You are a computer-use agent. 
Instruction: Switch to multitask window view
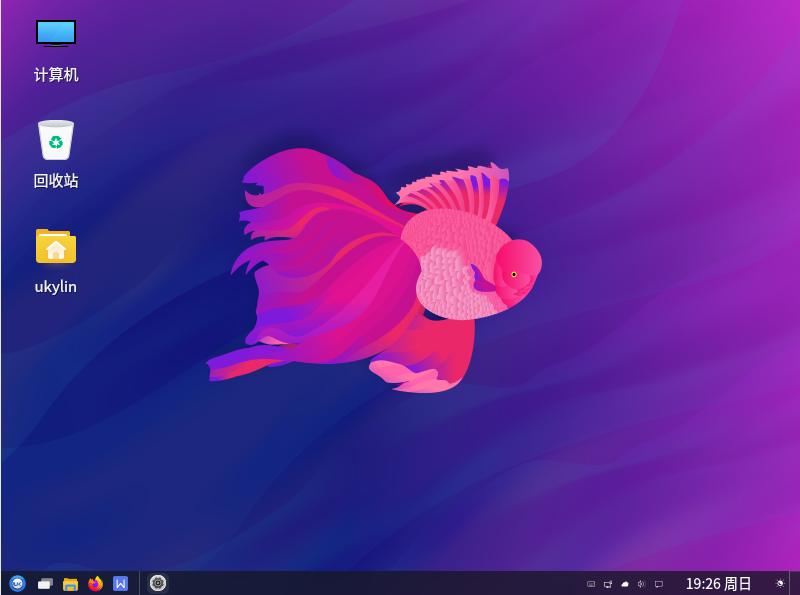pos(44,583)
